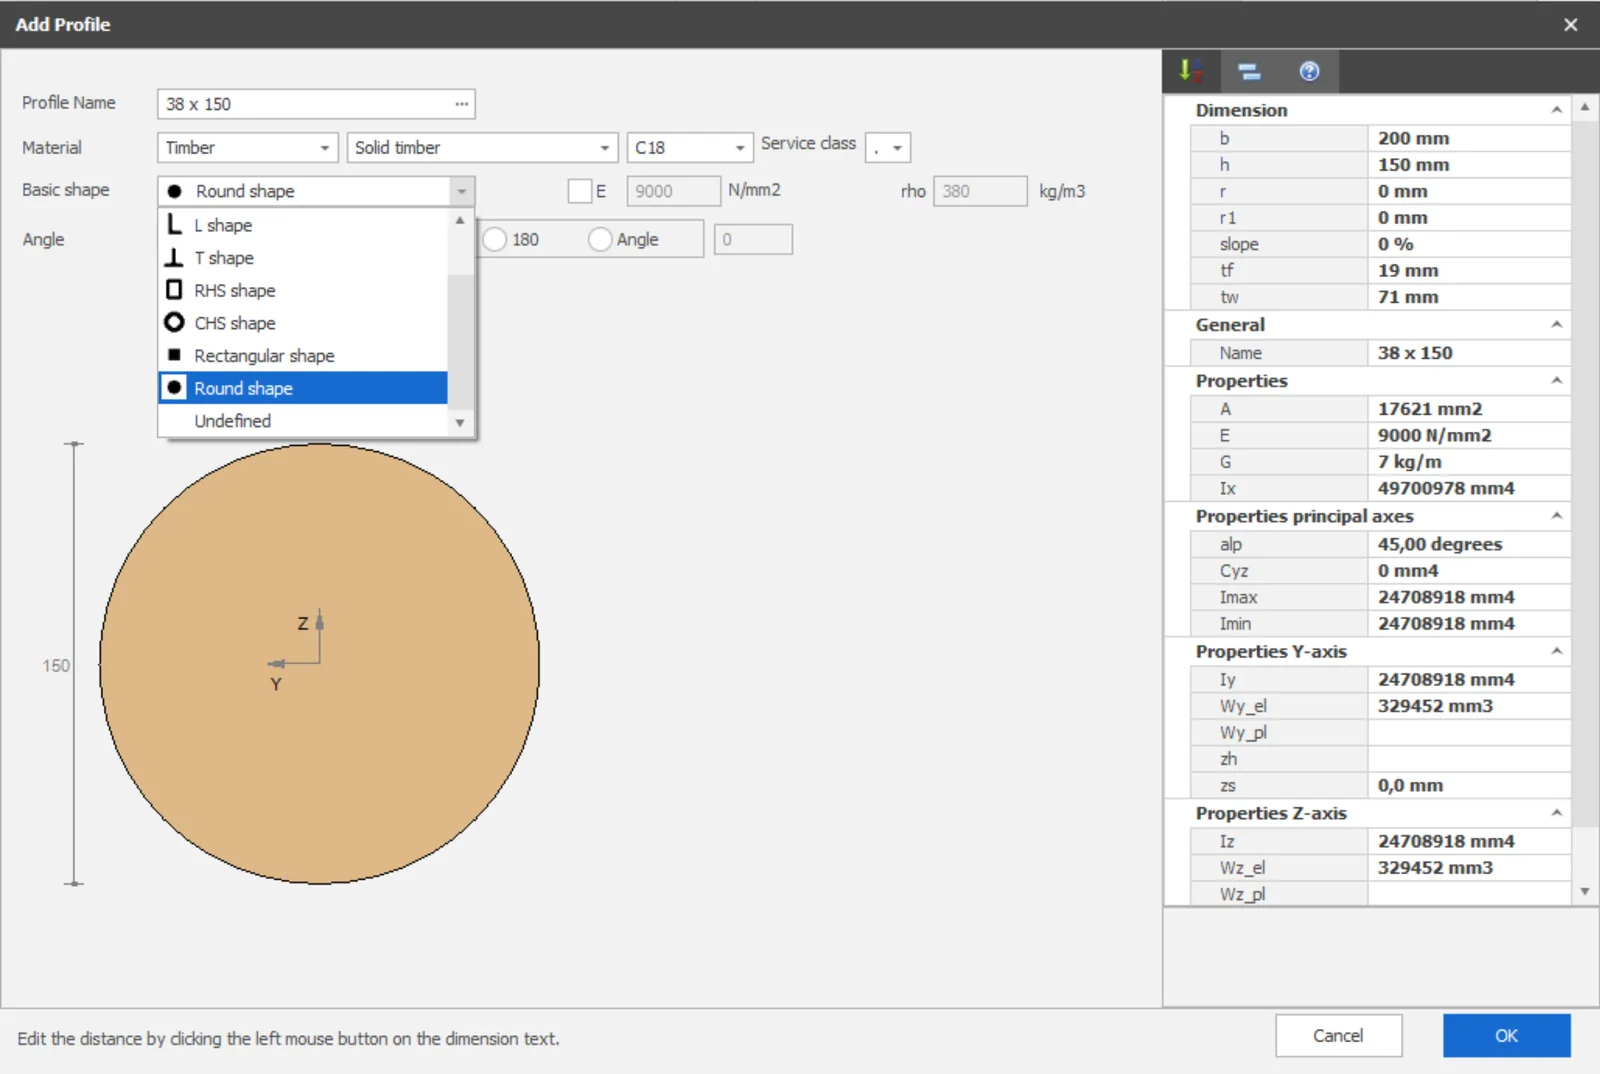
Task: Click the Rectangular shape square icon
Action: (x=174, y=355)
